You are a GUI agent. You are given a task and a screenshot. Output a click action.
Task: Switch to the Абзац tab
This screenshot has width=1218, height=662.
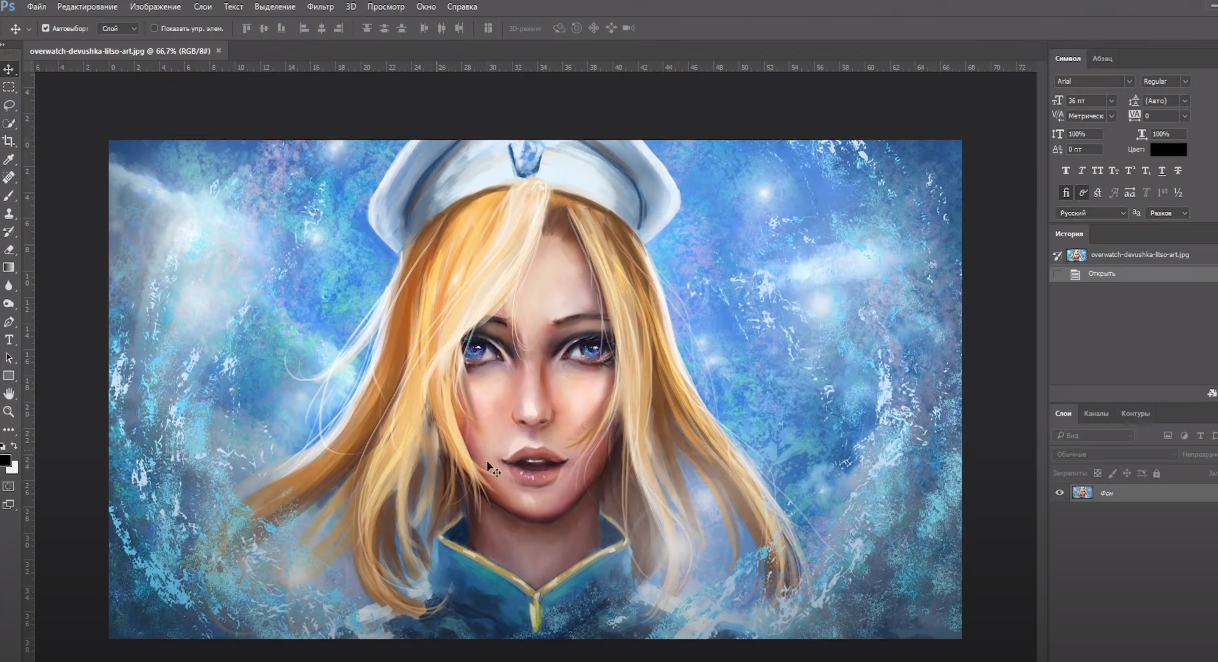click(x=1102, y=59)
